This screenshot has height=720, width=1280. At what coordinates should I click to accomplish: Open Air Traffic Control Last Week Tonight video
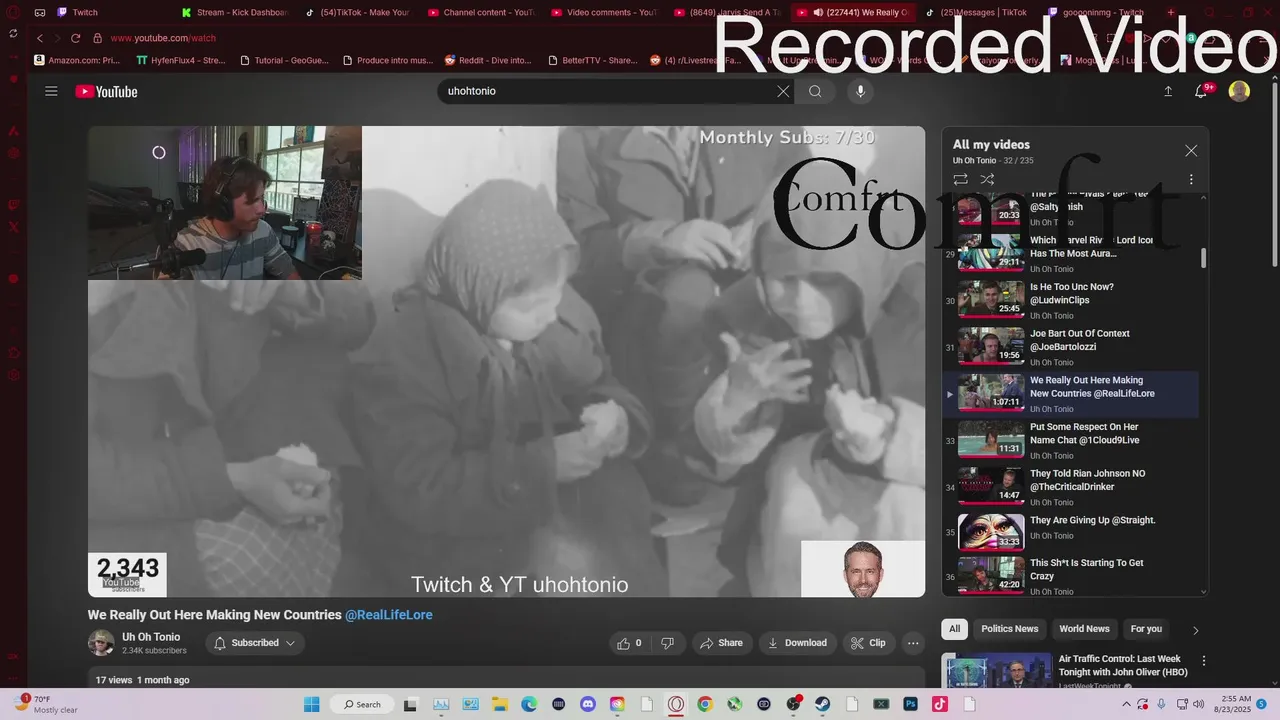1122,666
